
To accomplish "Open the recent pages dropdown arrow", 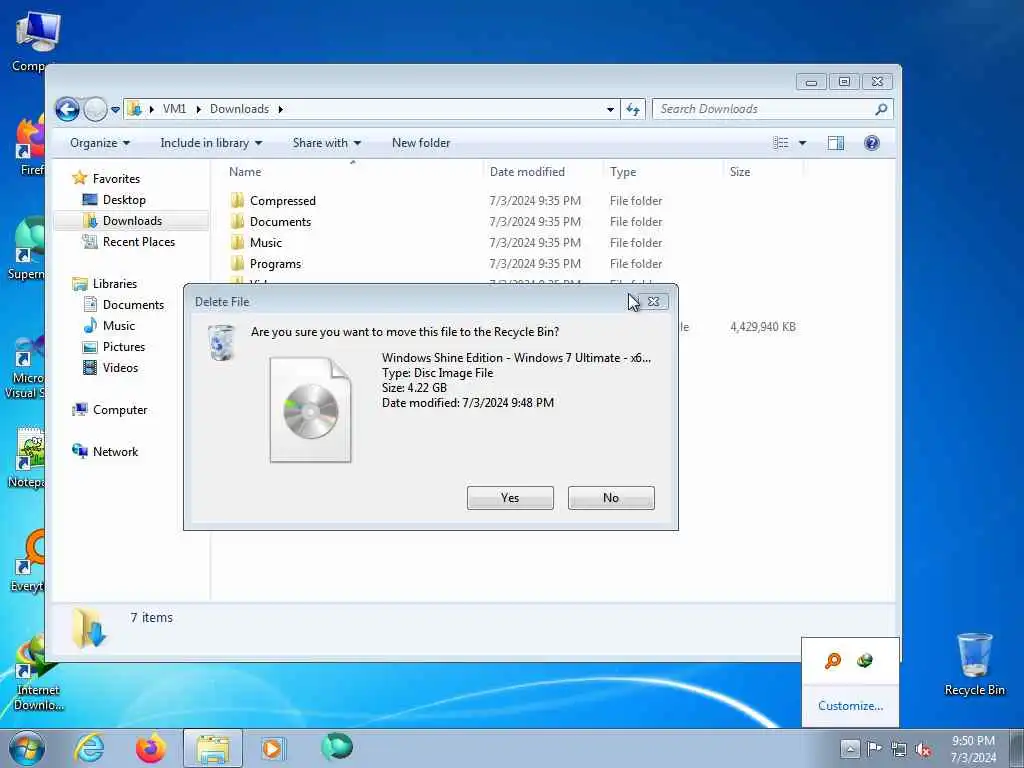I will coord(116,110).
